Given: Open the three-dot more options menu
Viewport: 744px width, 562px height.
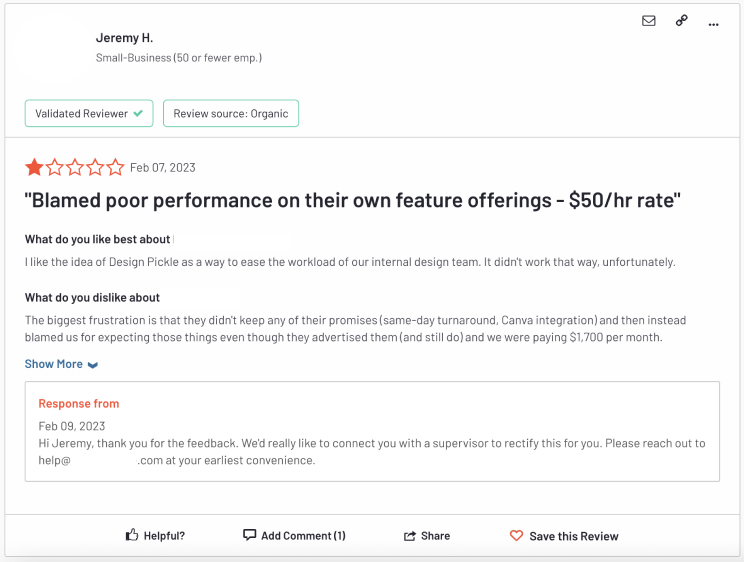Looking at the screenshot, I should click(x=713, y=24).
